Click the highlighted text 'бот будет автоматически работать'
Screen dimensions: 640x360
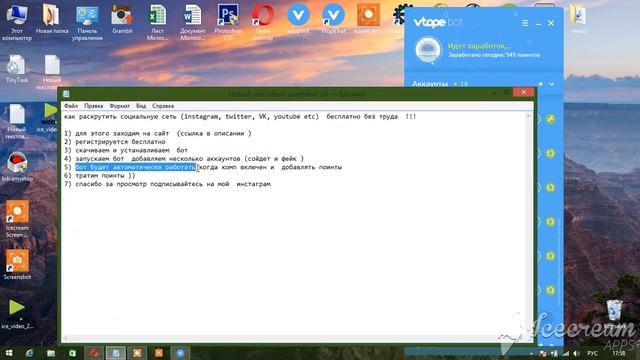click(136, 167)
